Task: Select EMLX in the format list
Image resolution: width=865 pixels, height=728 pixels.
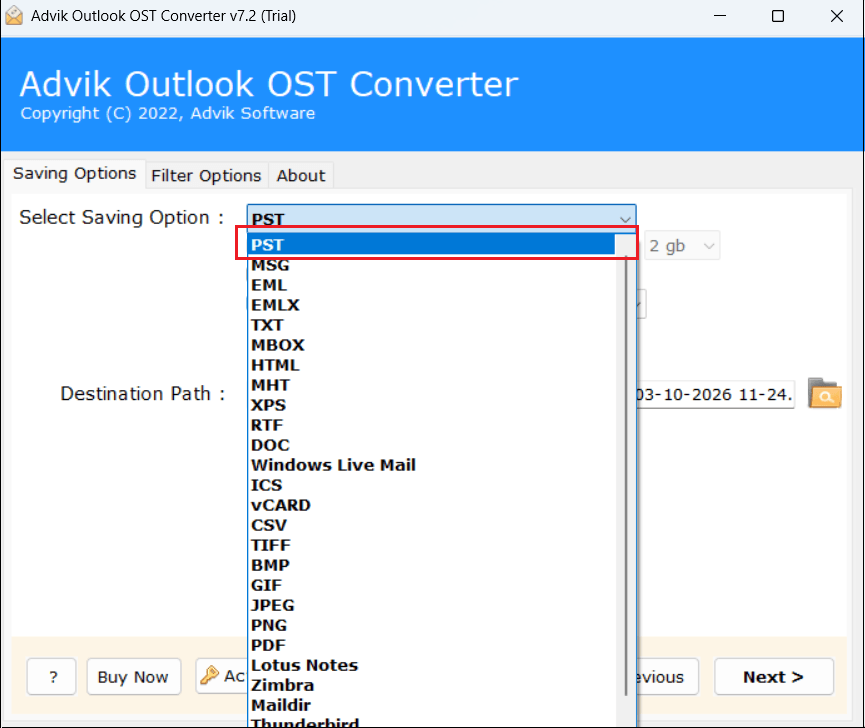Action: coord(432,305)
